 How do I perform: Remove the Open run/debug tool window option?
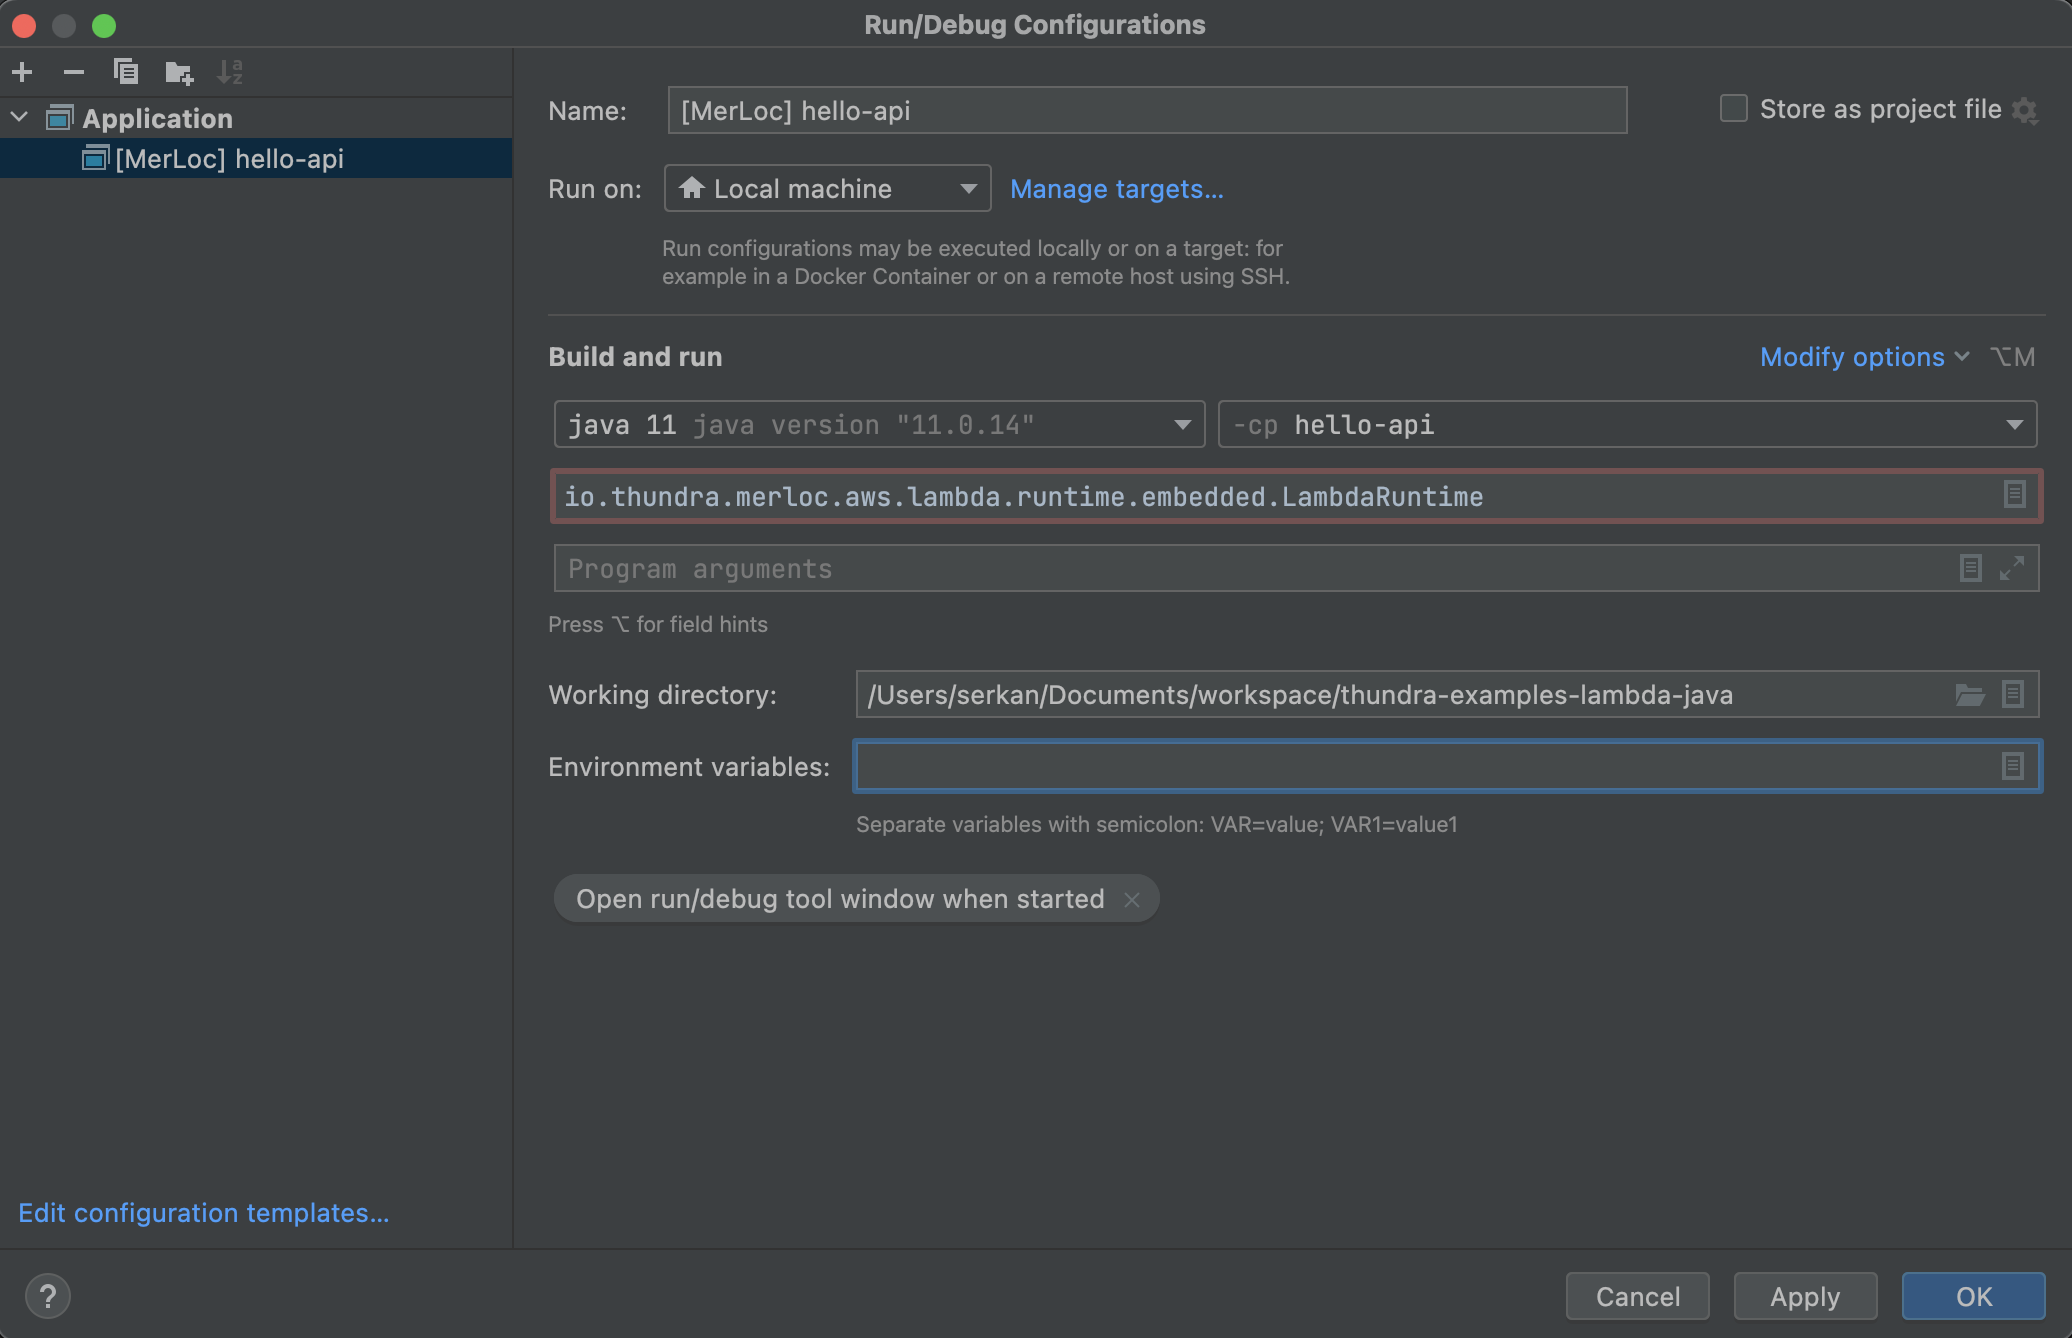pyautogui.click(x=1132, y=899)
